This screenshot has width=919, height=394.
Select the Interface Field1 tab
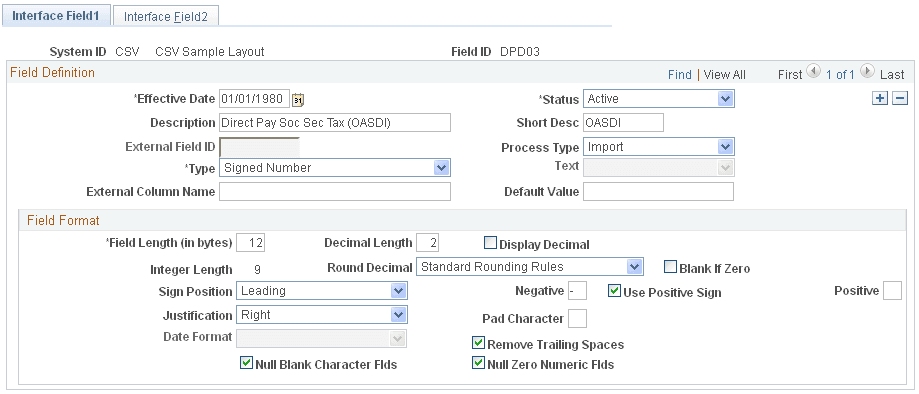[x=56, y=16]
